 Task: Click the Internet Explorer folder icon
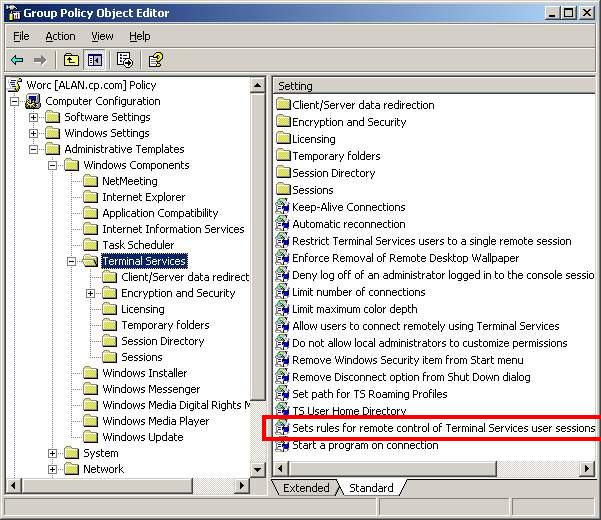91,197
